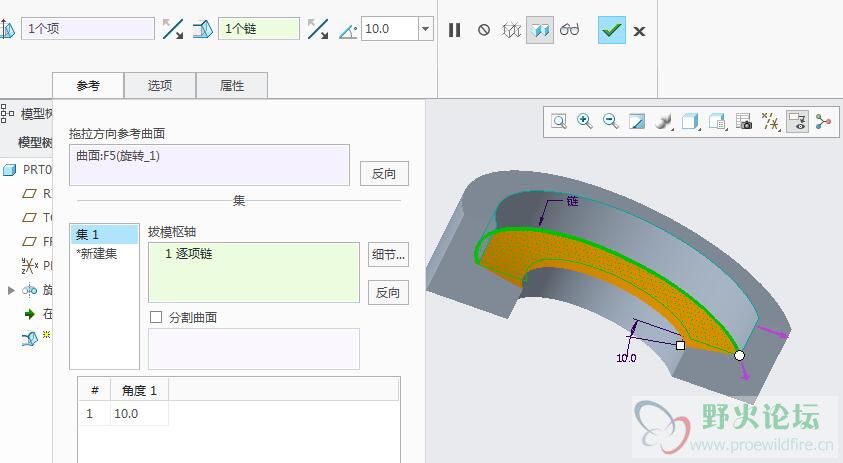Enable the 分割曲面 checkbox

point(156,317)
